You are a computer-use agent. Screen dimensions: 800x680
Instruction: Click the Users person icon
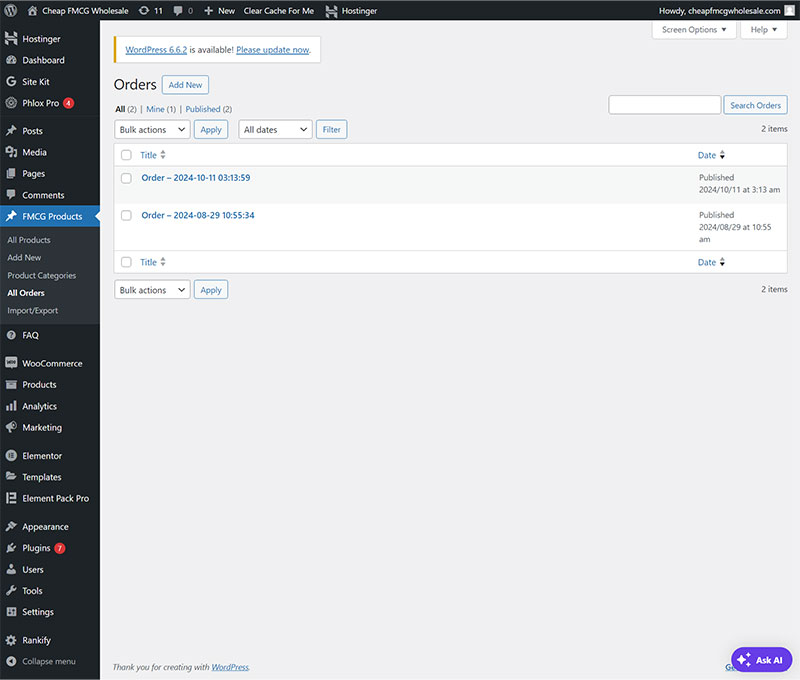pyautogui.click(x=11, y=569)
